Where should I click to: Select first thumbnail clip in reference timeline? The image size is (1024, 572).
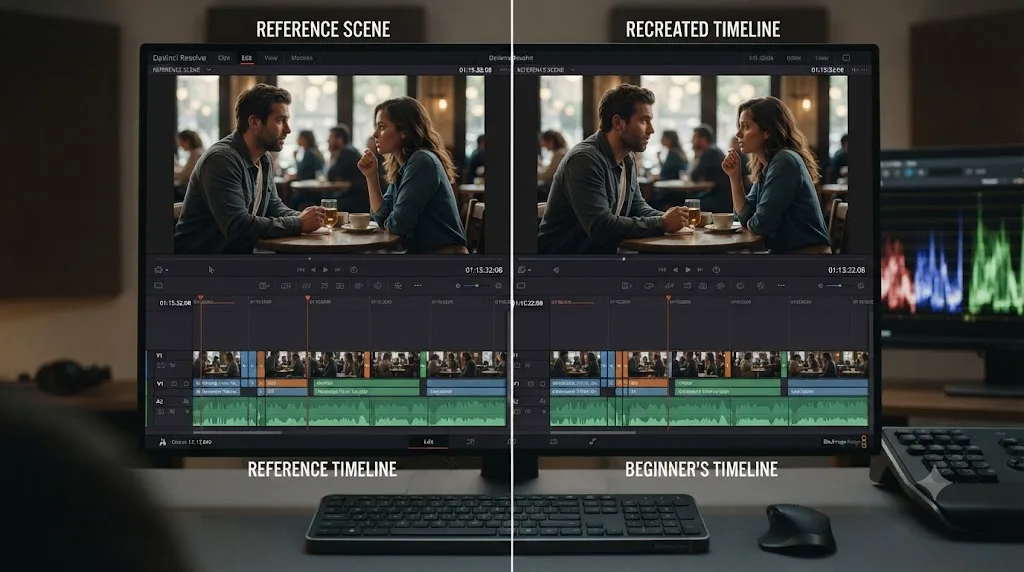tap(216, 364)
